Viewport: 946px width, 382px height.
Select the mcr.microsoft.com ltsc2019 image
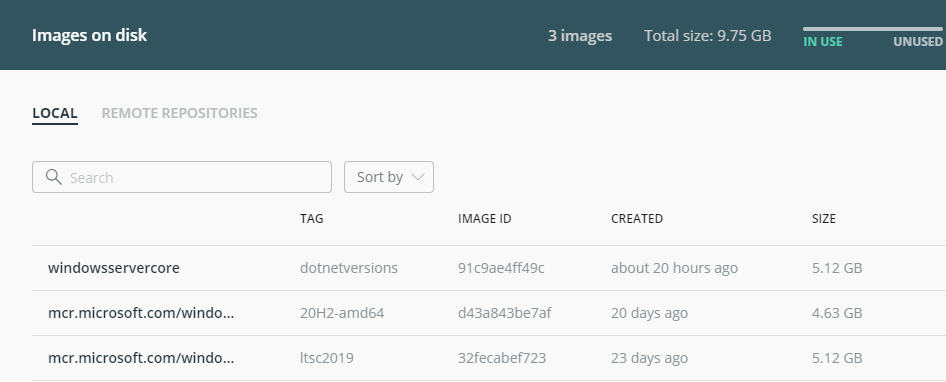pyautogui.click(x=489, y=358)
